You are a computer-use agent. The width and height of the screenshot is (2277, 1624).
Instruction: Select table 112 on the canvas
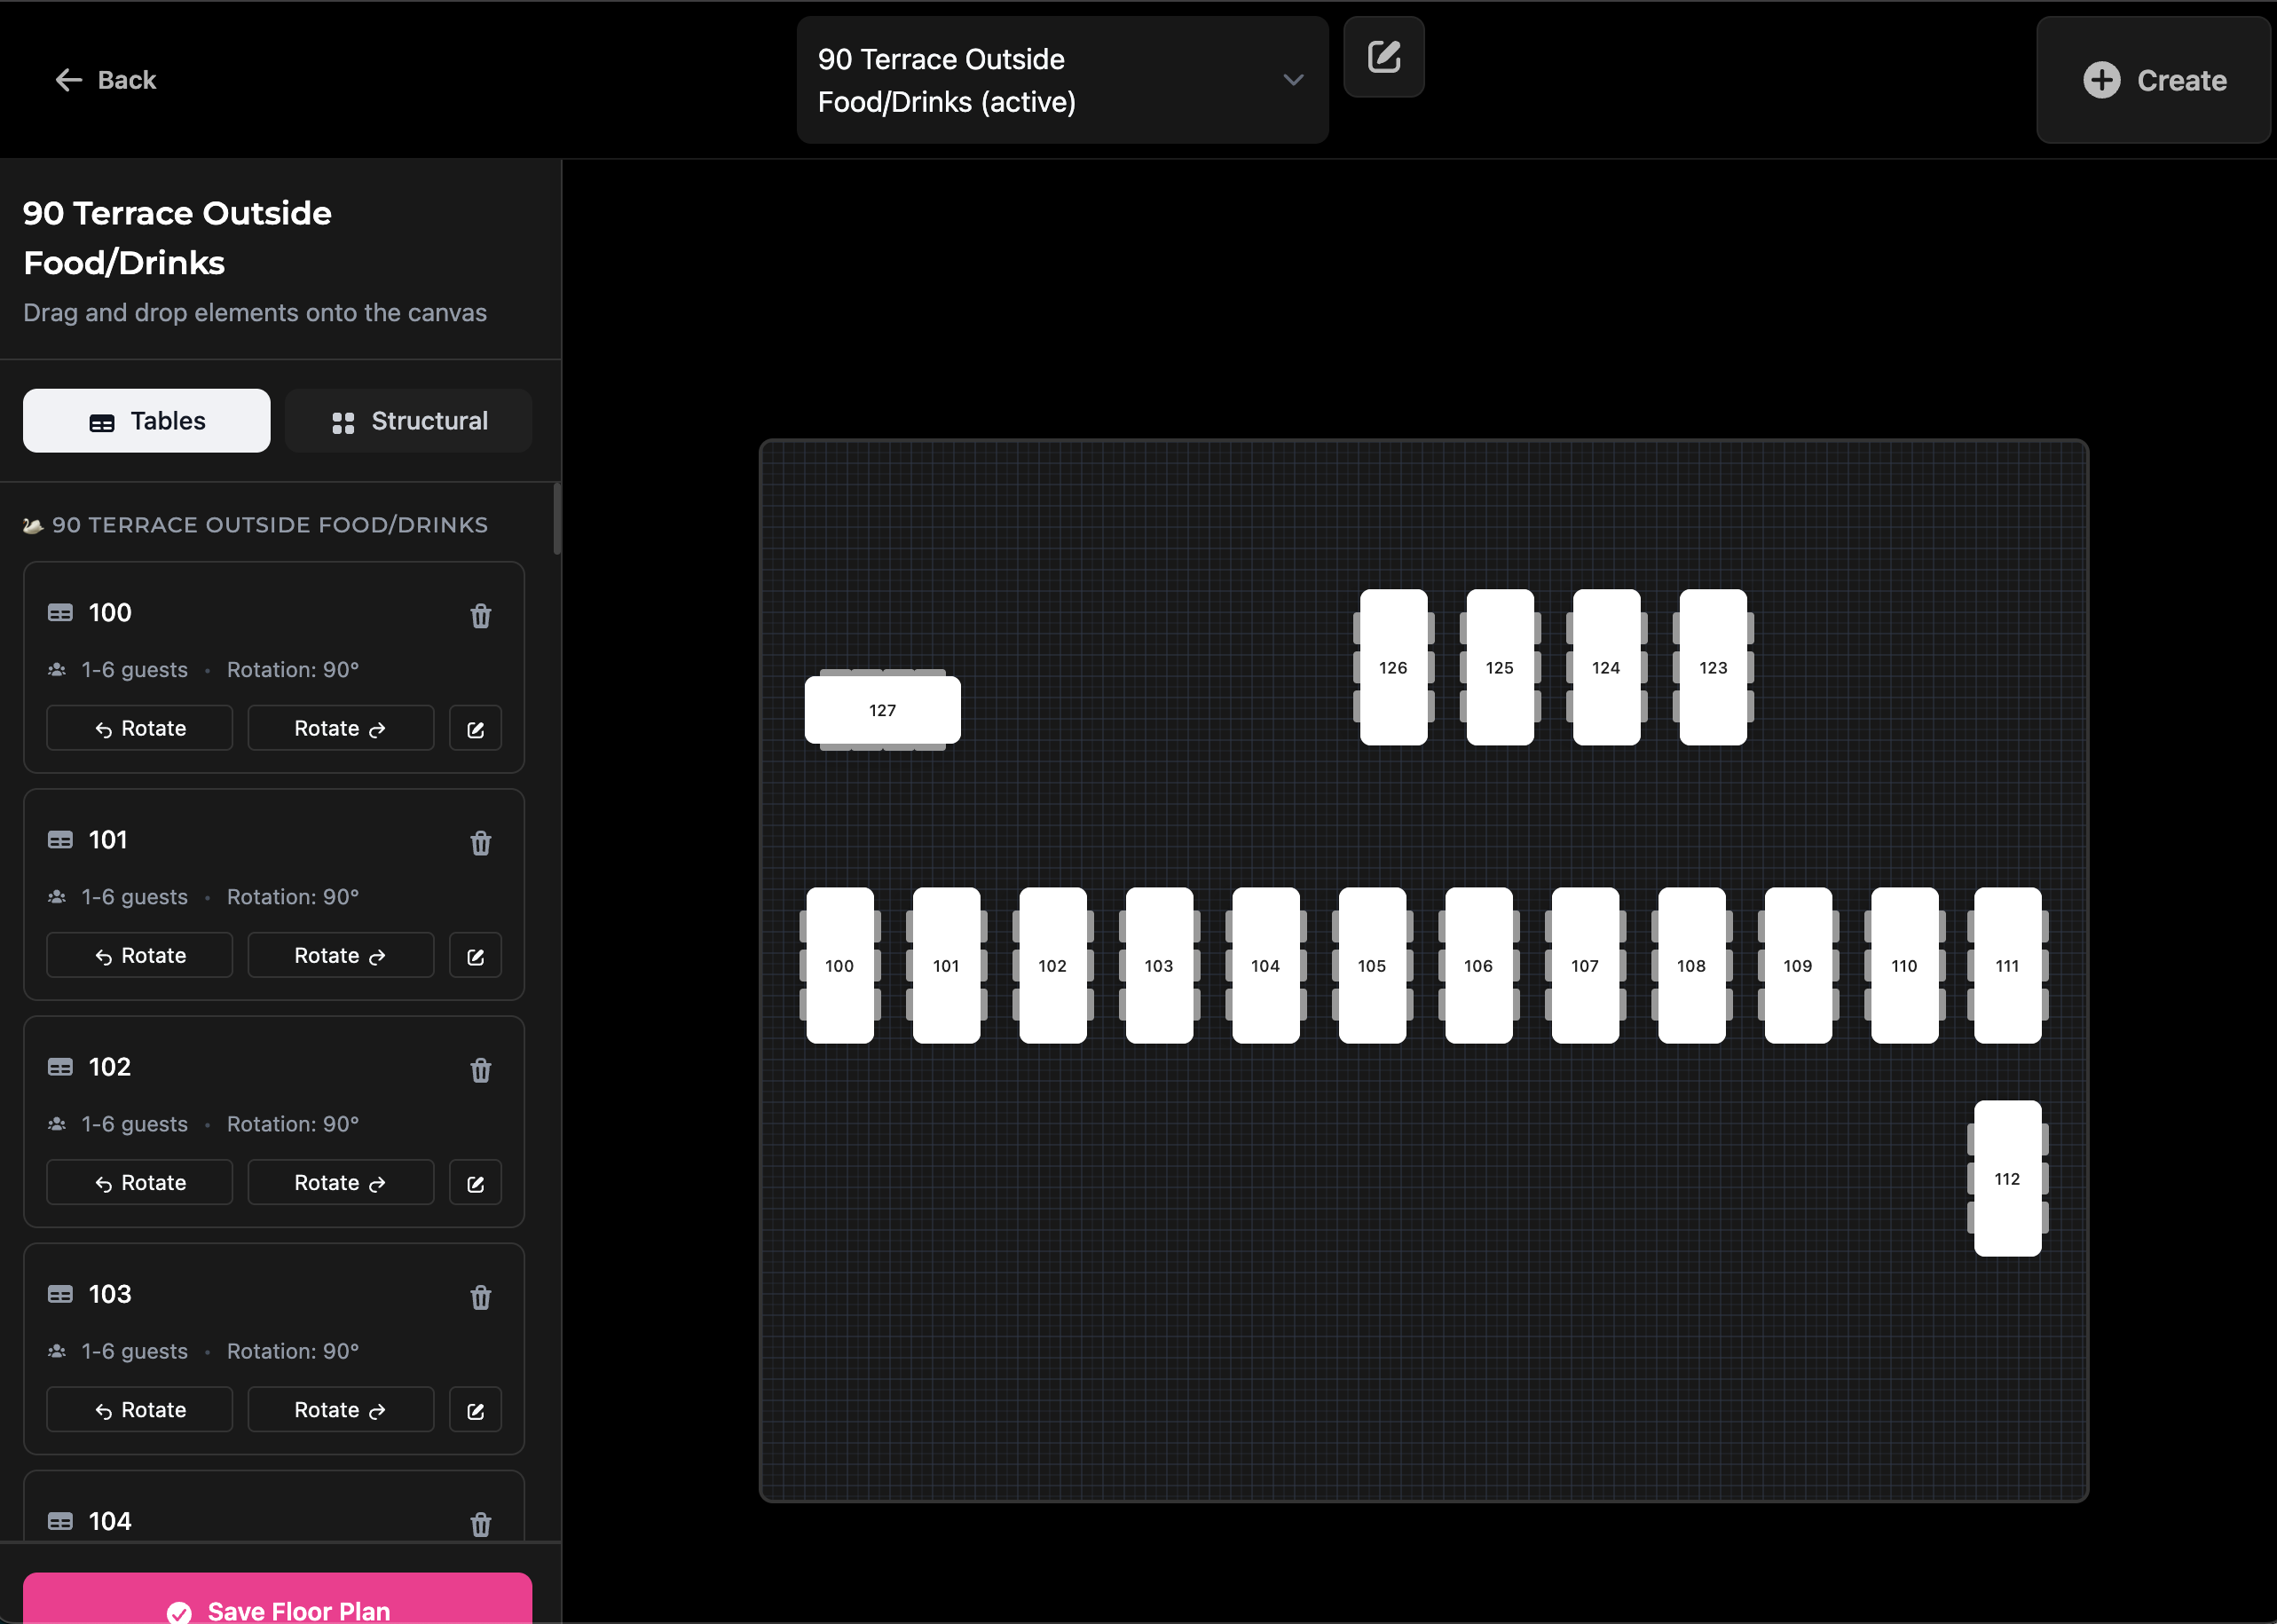(2006, 1179)
